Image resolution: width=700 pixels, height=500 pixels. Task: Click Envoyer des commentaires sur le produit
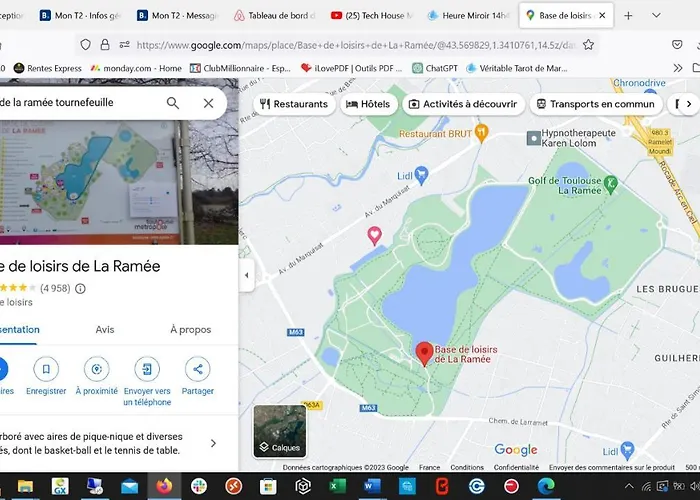(x=612, y=467)
